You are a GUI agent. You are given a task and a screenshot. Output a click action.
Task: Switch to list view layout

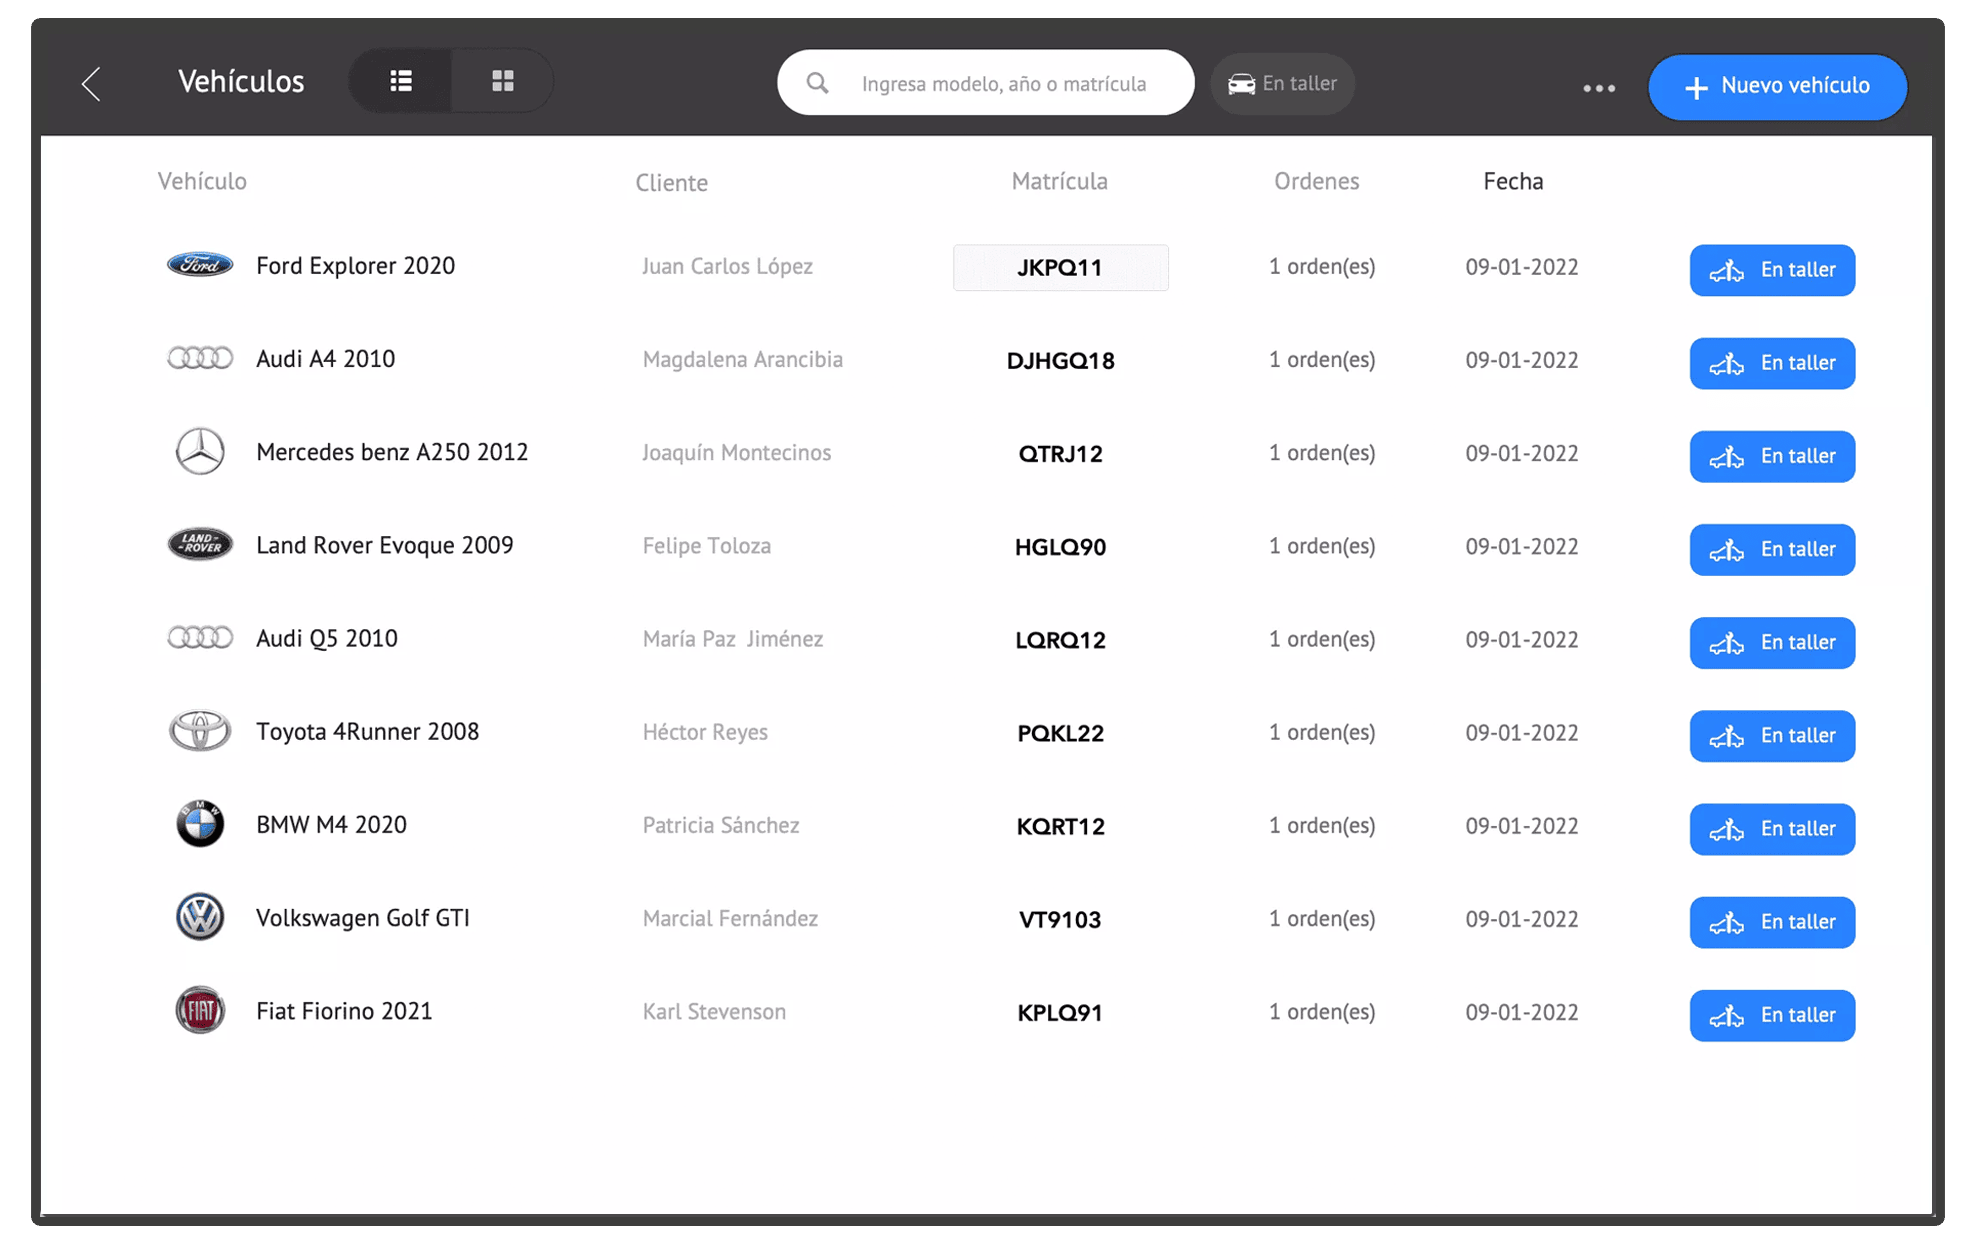(x=401, y=81)
